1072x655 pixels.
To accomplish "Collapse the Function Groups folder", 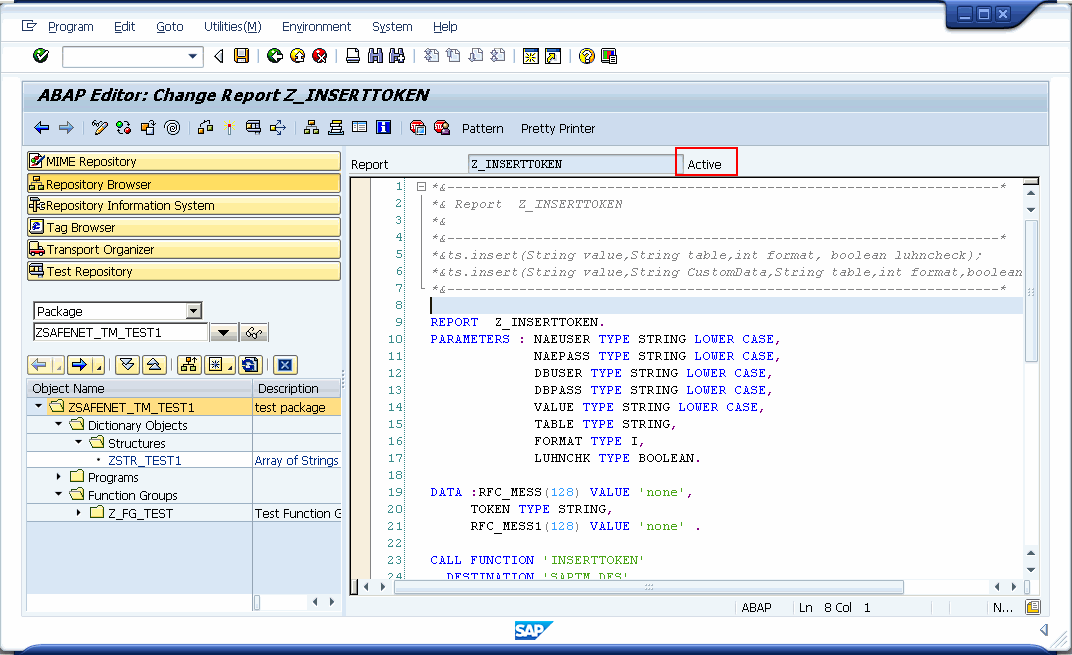I will (x=59, y=494).
